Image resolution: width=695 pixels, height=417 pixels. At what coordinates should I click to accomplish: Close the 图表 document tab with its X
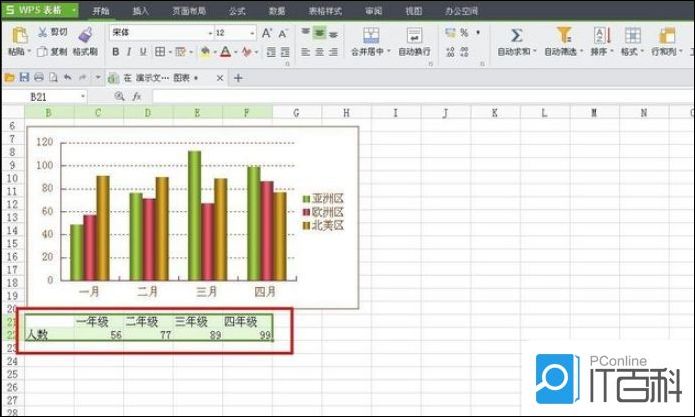tap(219, 78)
